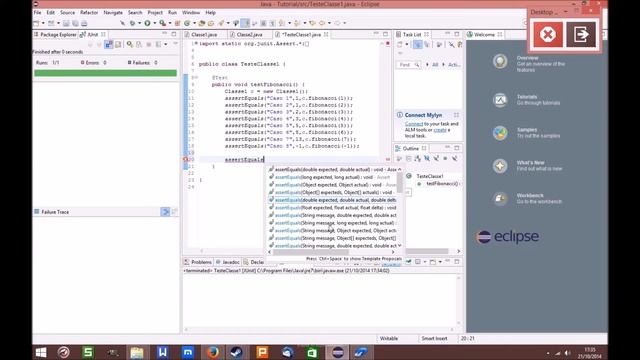Click the What's New star icon
The height and width of the screenshot is (360, 640).
(500, 166)
